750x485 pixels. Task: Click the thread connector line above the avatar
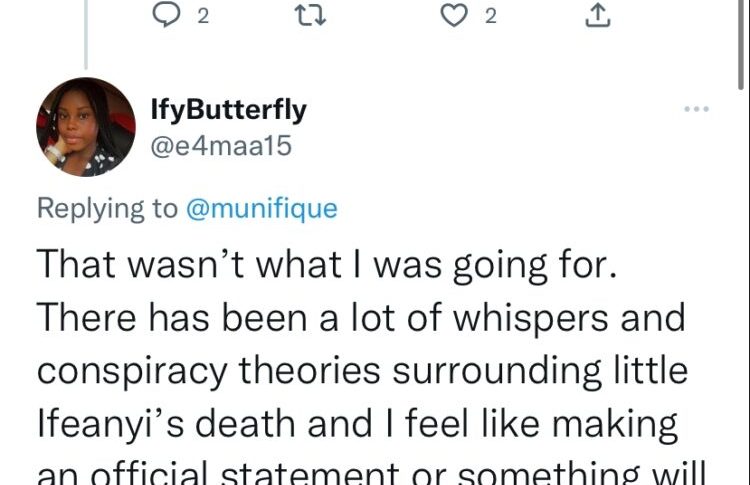click(x=86, y=35)
